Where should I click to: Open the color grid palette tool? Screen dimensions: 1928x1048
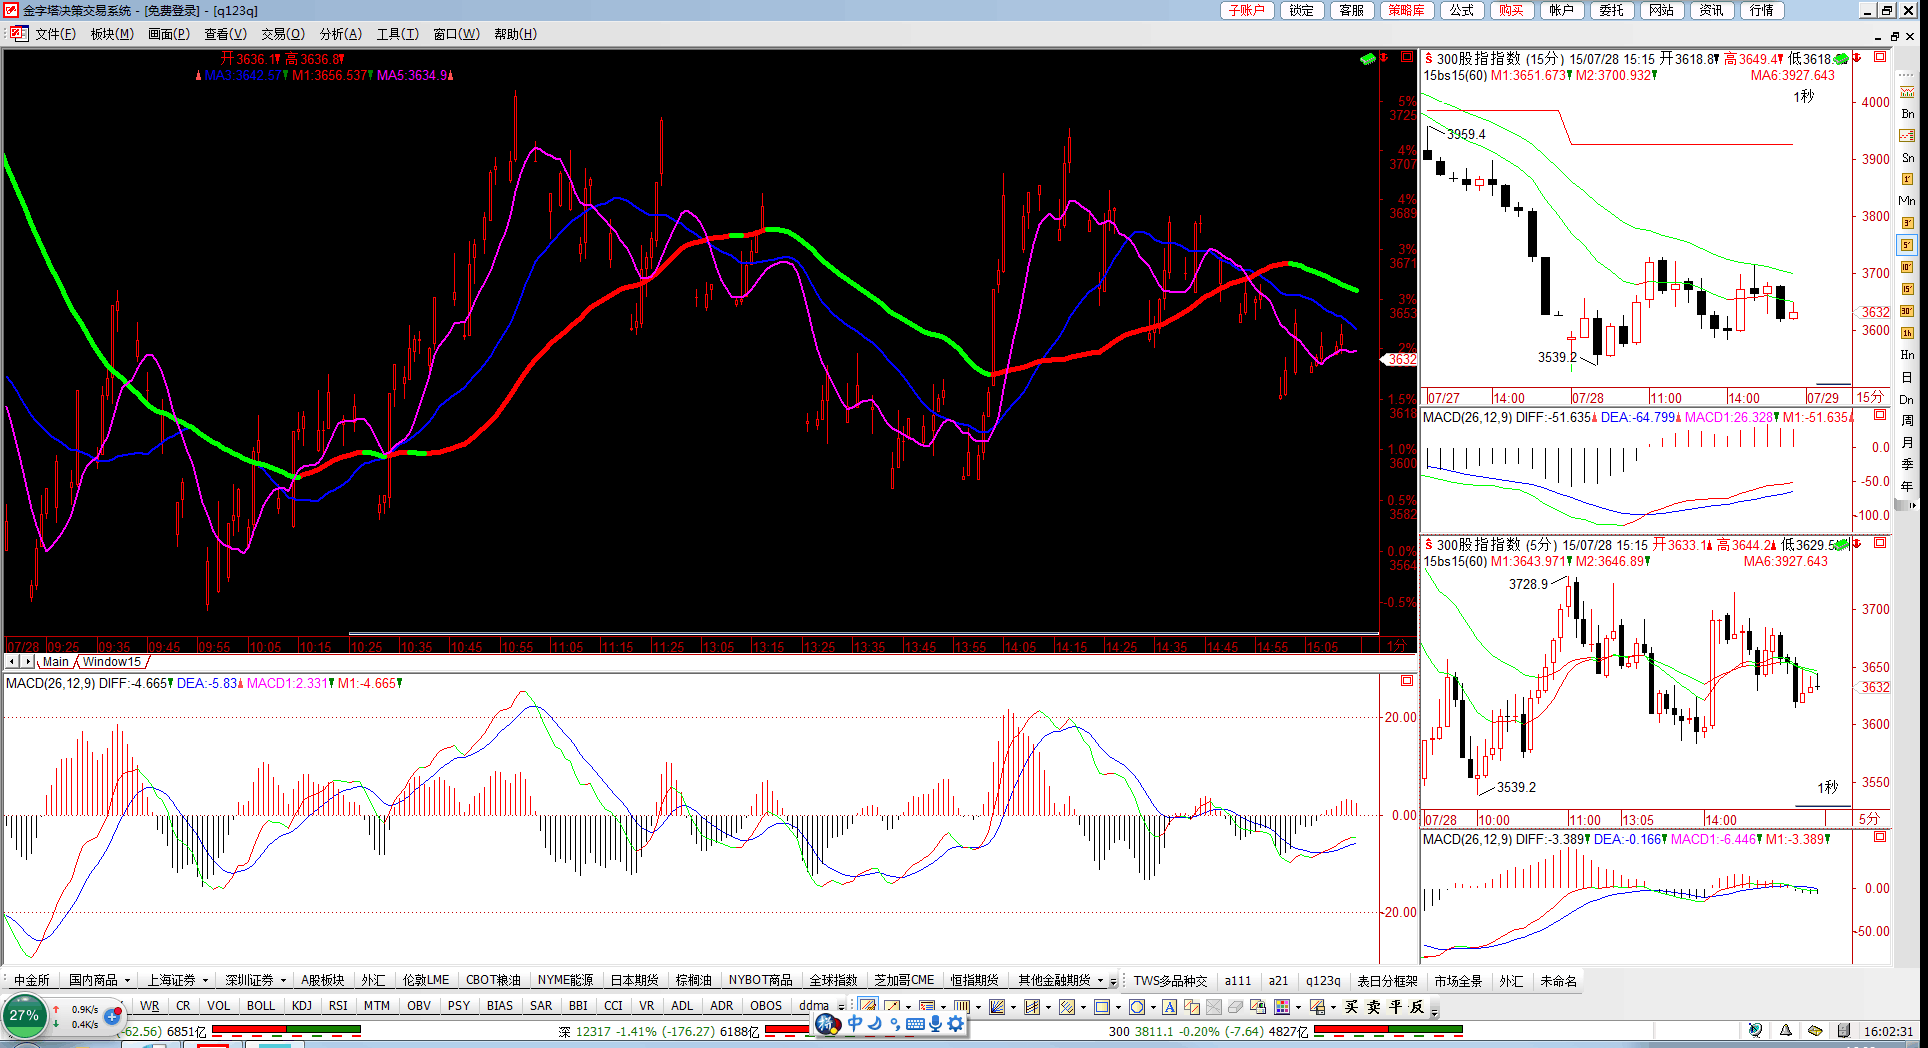1282,1007
